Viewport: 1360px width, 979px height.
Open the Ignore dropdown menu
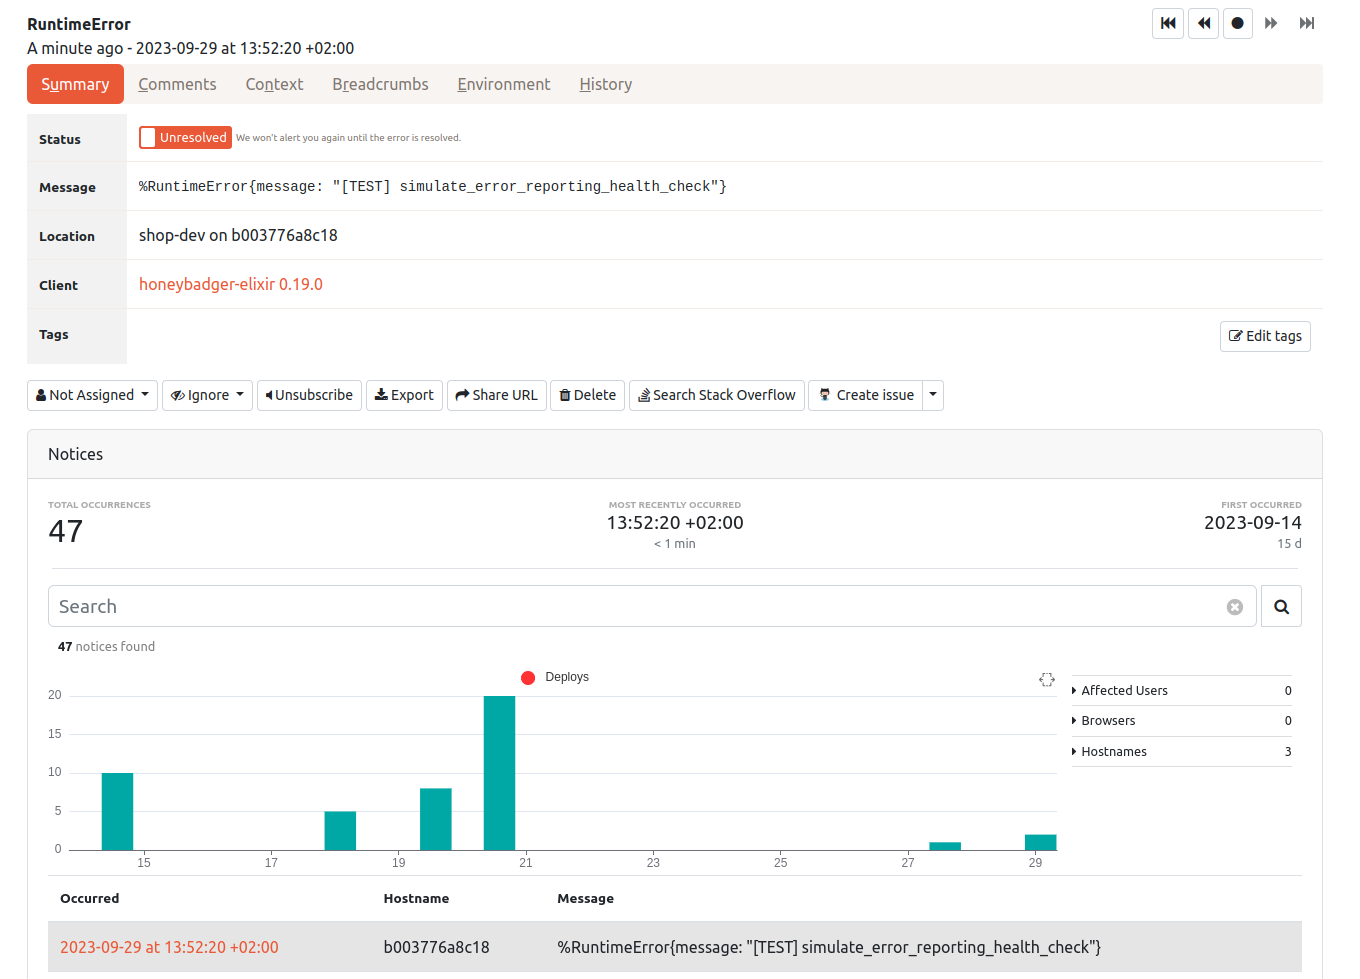click(x=207, y=395)
